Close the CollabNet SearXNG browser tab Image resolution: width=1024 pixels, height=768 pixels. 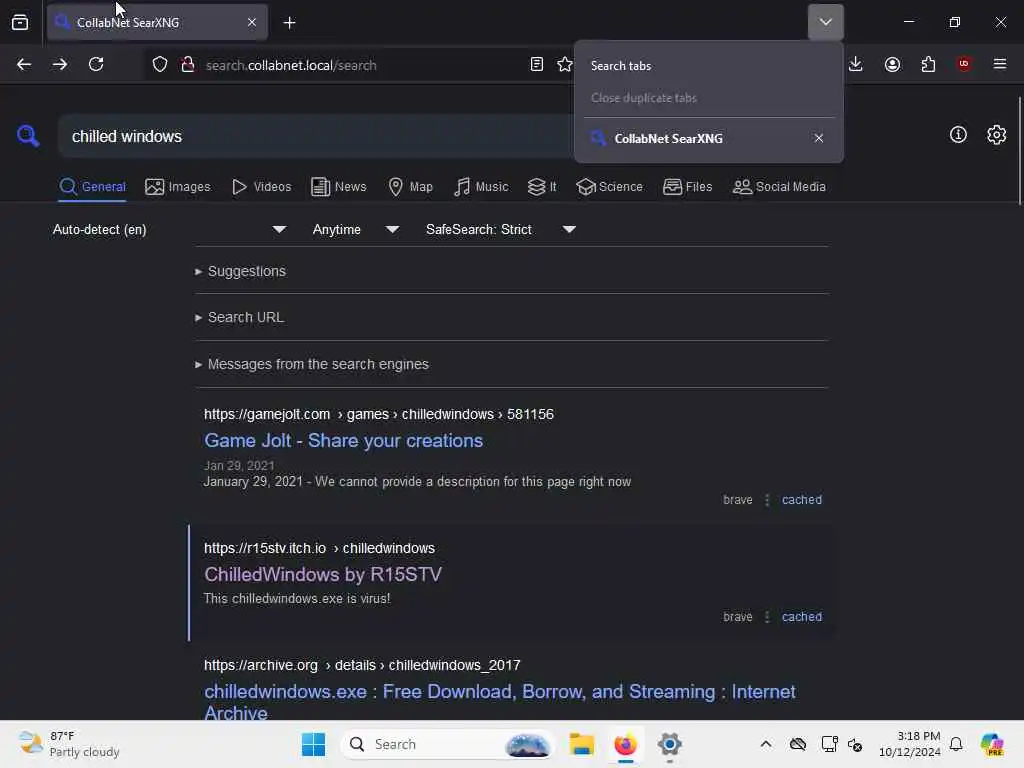252,22
